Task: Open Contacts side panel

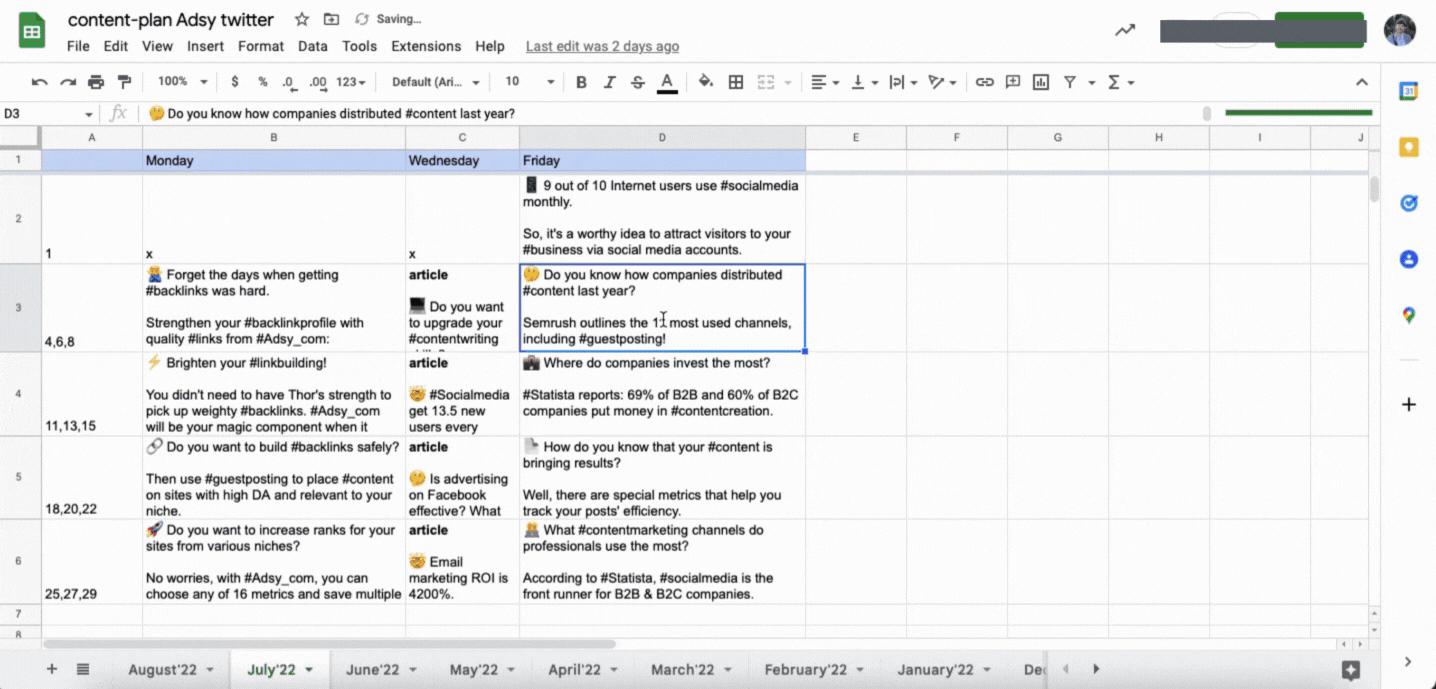Action: pyautogui.click(x=1408, y=259)
